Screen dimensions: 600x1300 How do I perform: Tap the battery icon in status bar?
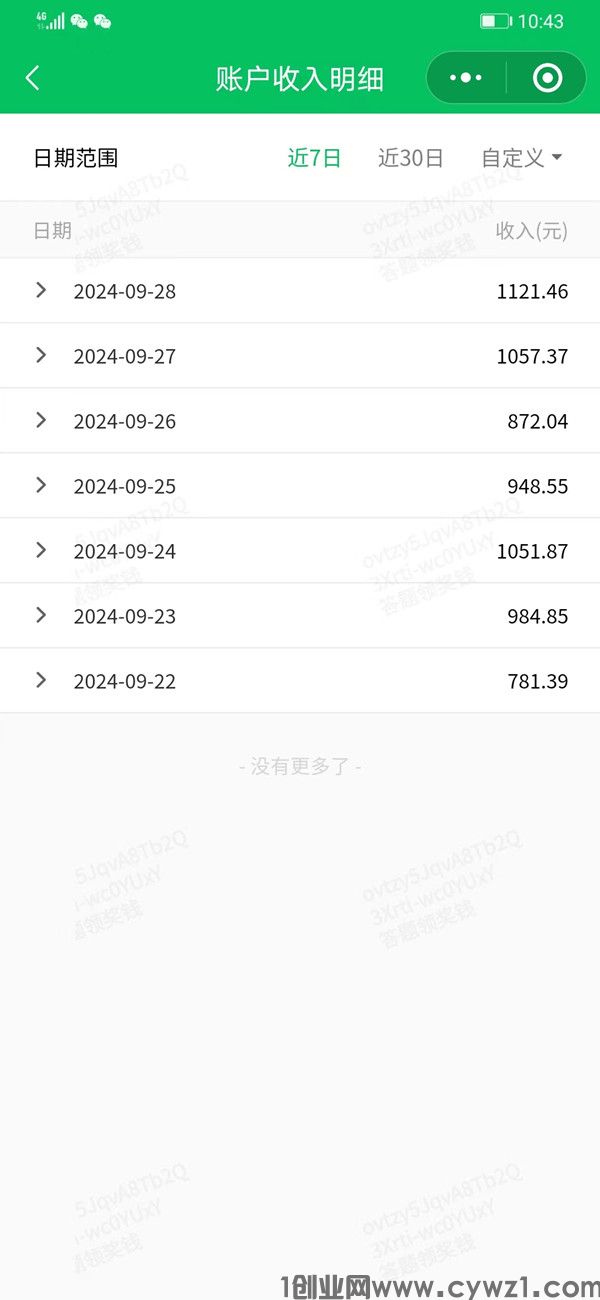click(496, 21)
